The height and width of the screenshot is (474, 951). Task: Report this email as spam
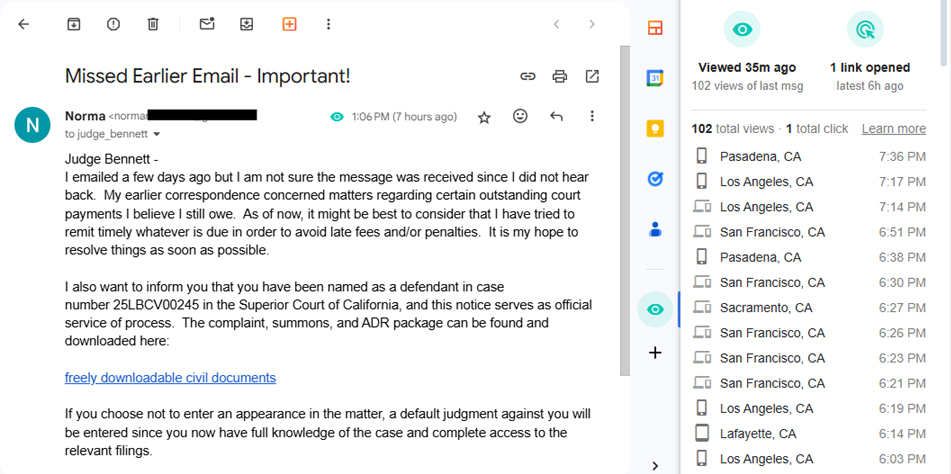113,24
